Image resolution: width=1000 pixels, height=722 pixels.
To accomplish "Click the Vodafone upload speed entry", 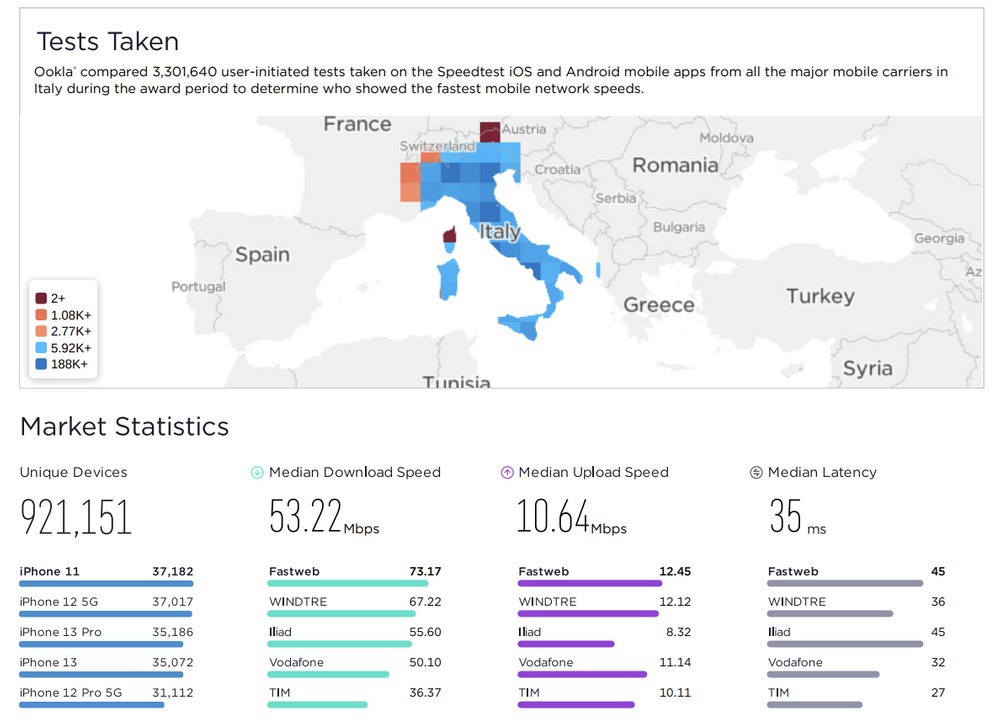I will click(604, 662).
